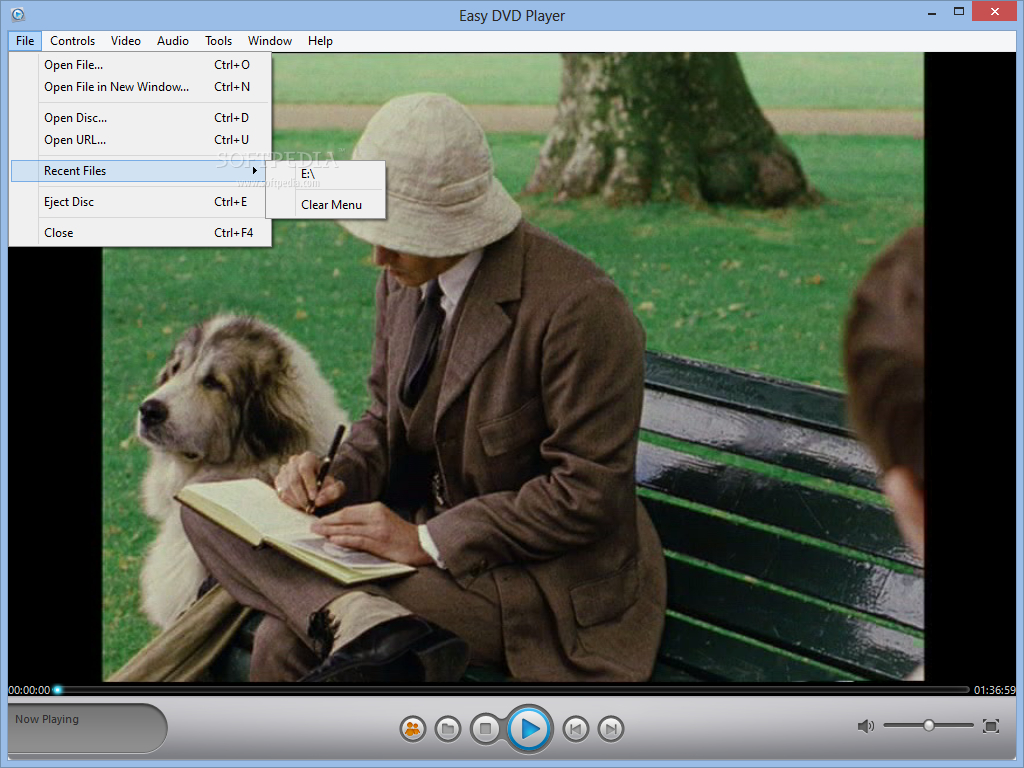Choose Open File... menu entry

click(x=140, y=65)
